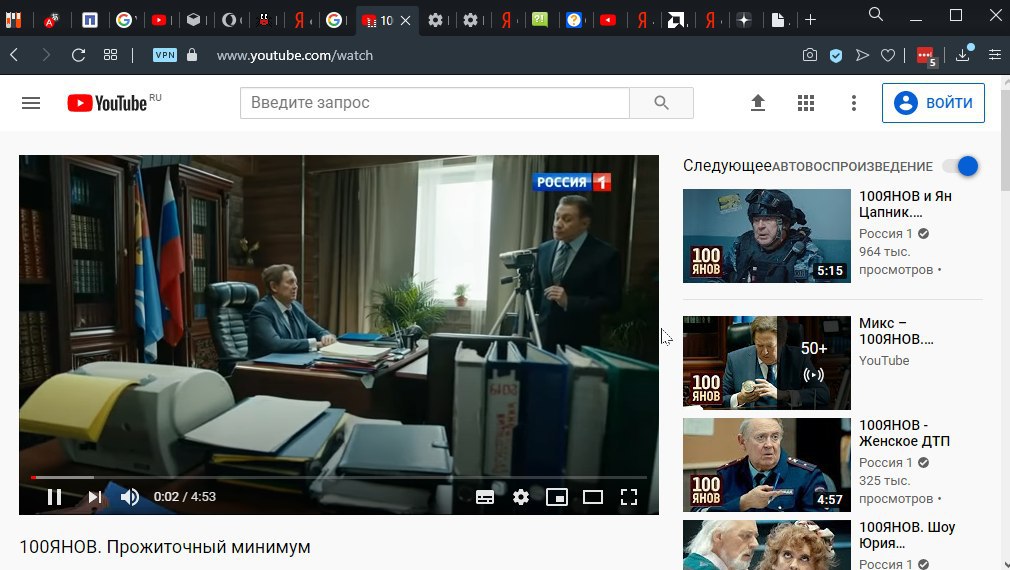The image size is (1010, 570).
Task: Open Россия 1 channel under Женское ДТП
Action: (x=886, y=462)
